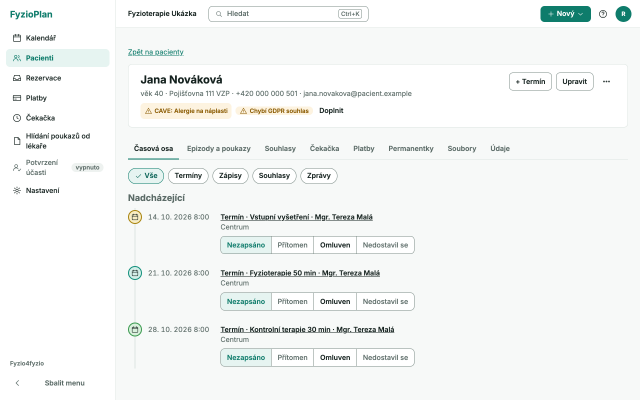Mark Vstupní vyšetření appointment as Omluven
The width and height of the screenshot is (640, 400).
click(x=335, y=245)
